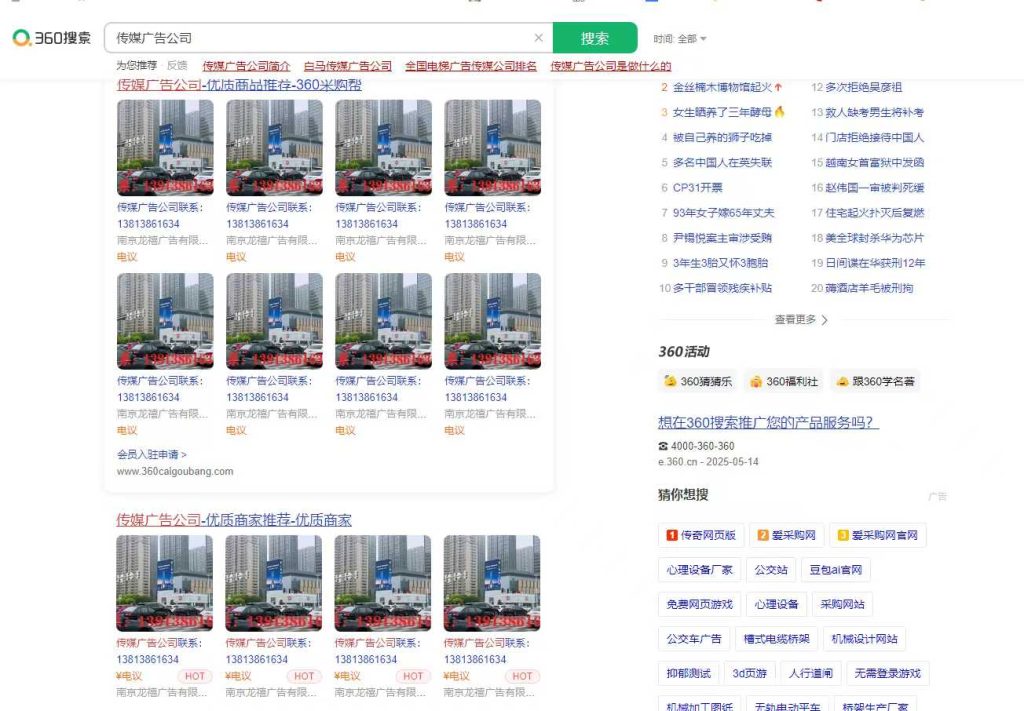Select suggestion 白马传媒广告公司

(347, 66)
